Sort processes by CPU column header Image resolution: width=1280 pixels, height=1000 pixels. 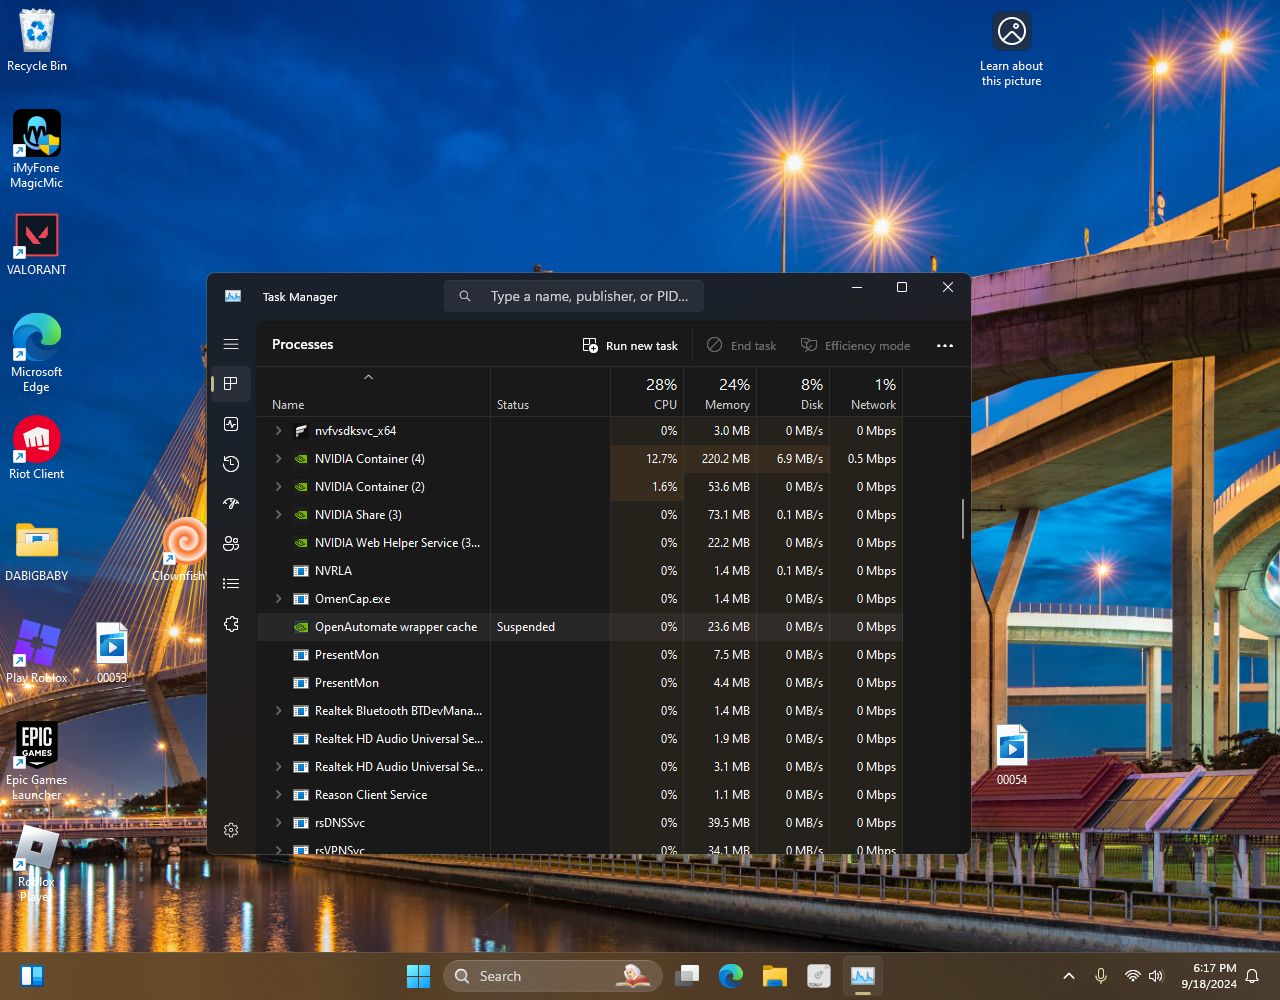[x=661, y=394]
